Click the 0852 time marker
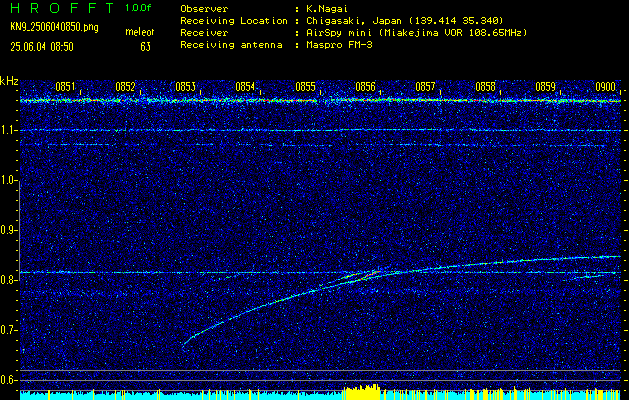This screenshot has width=629, height=400. [125, 87]
